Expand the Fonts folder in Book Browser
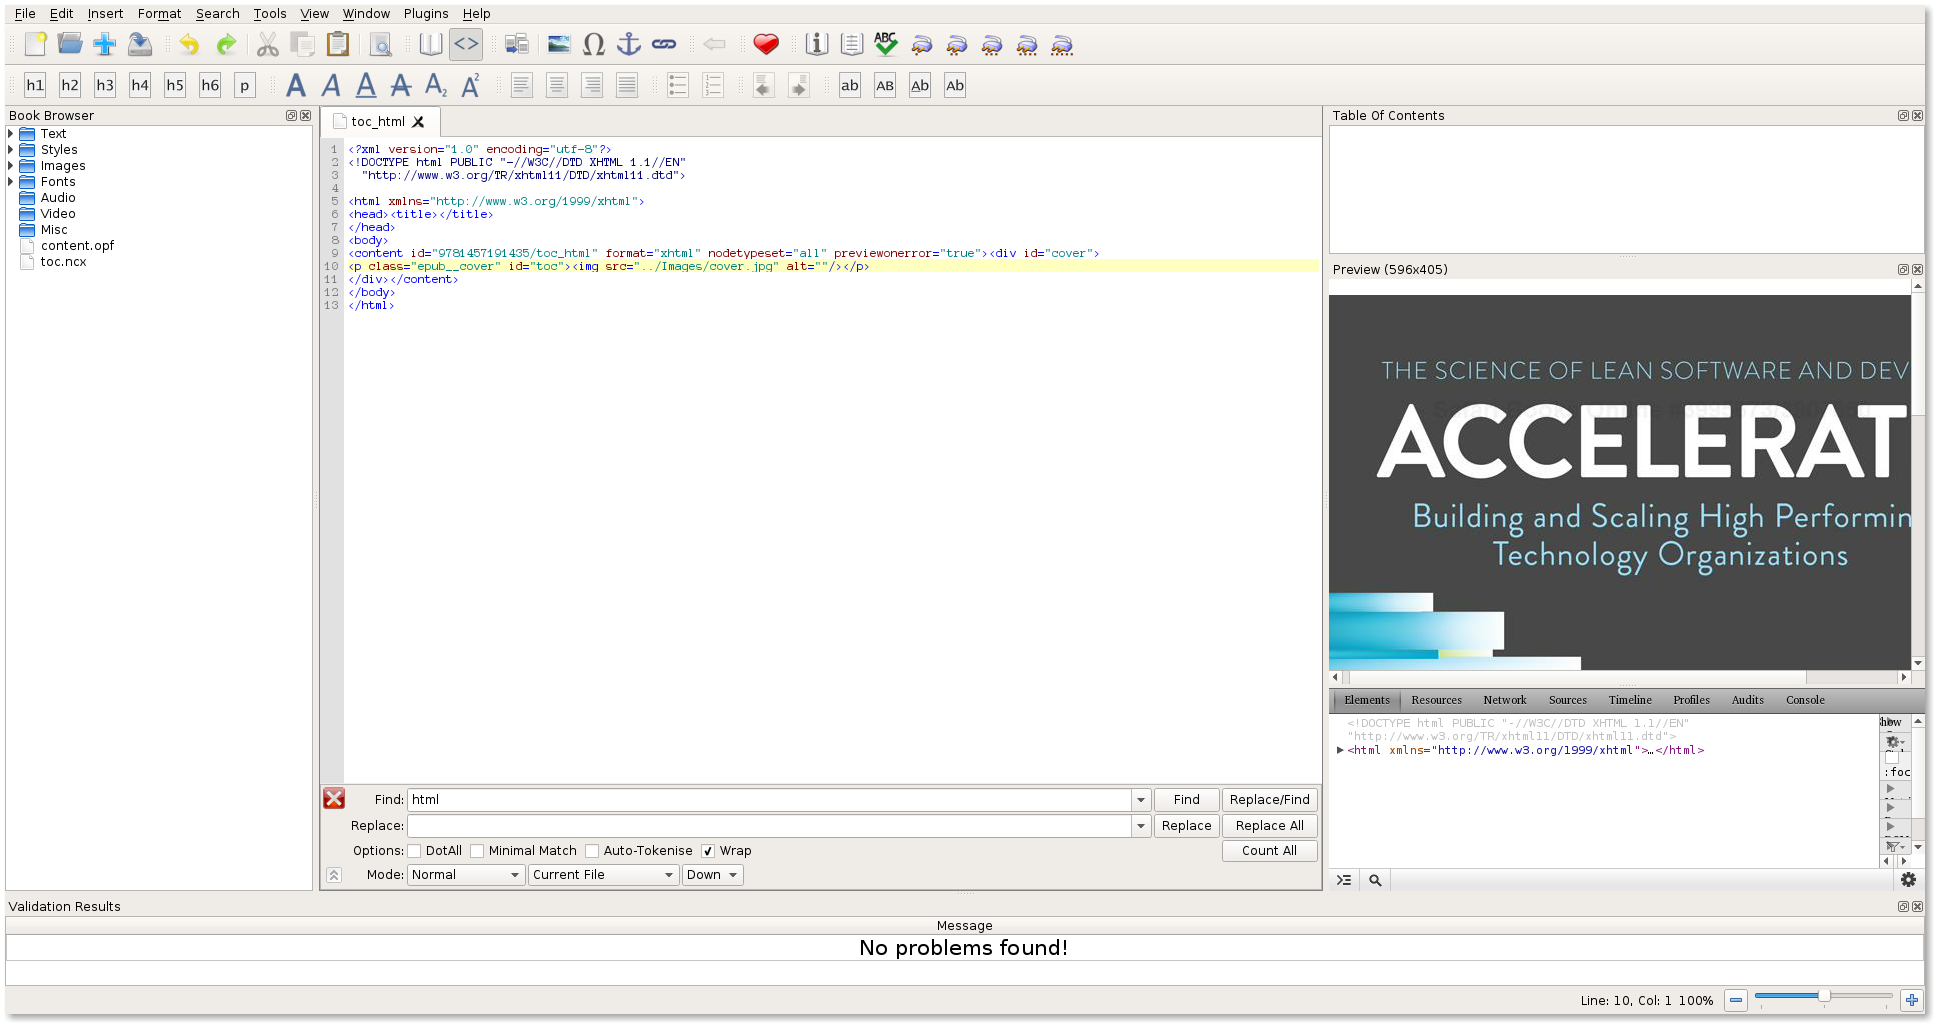The height and width of the screenshot is (1023, 1934). (x=11, y=181)
